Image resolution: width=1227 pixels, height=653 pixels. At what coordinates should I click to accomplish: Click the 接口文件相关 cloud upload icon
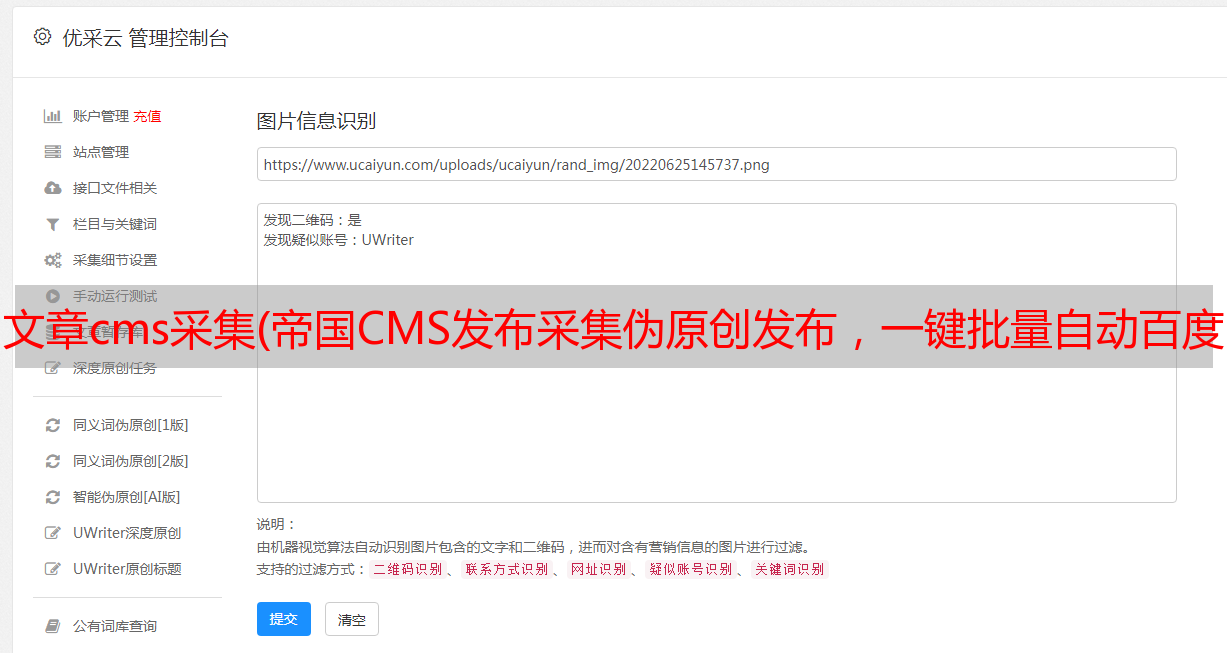(53, 188)
